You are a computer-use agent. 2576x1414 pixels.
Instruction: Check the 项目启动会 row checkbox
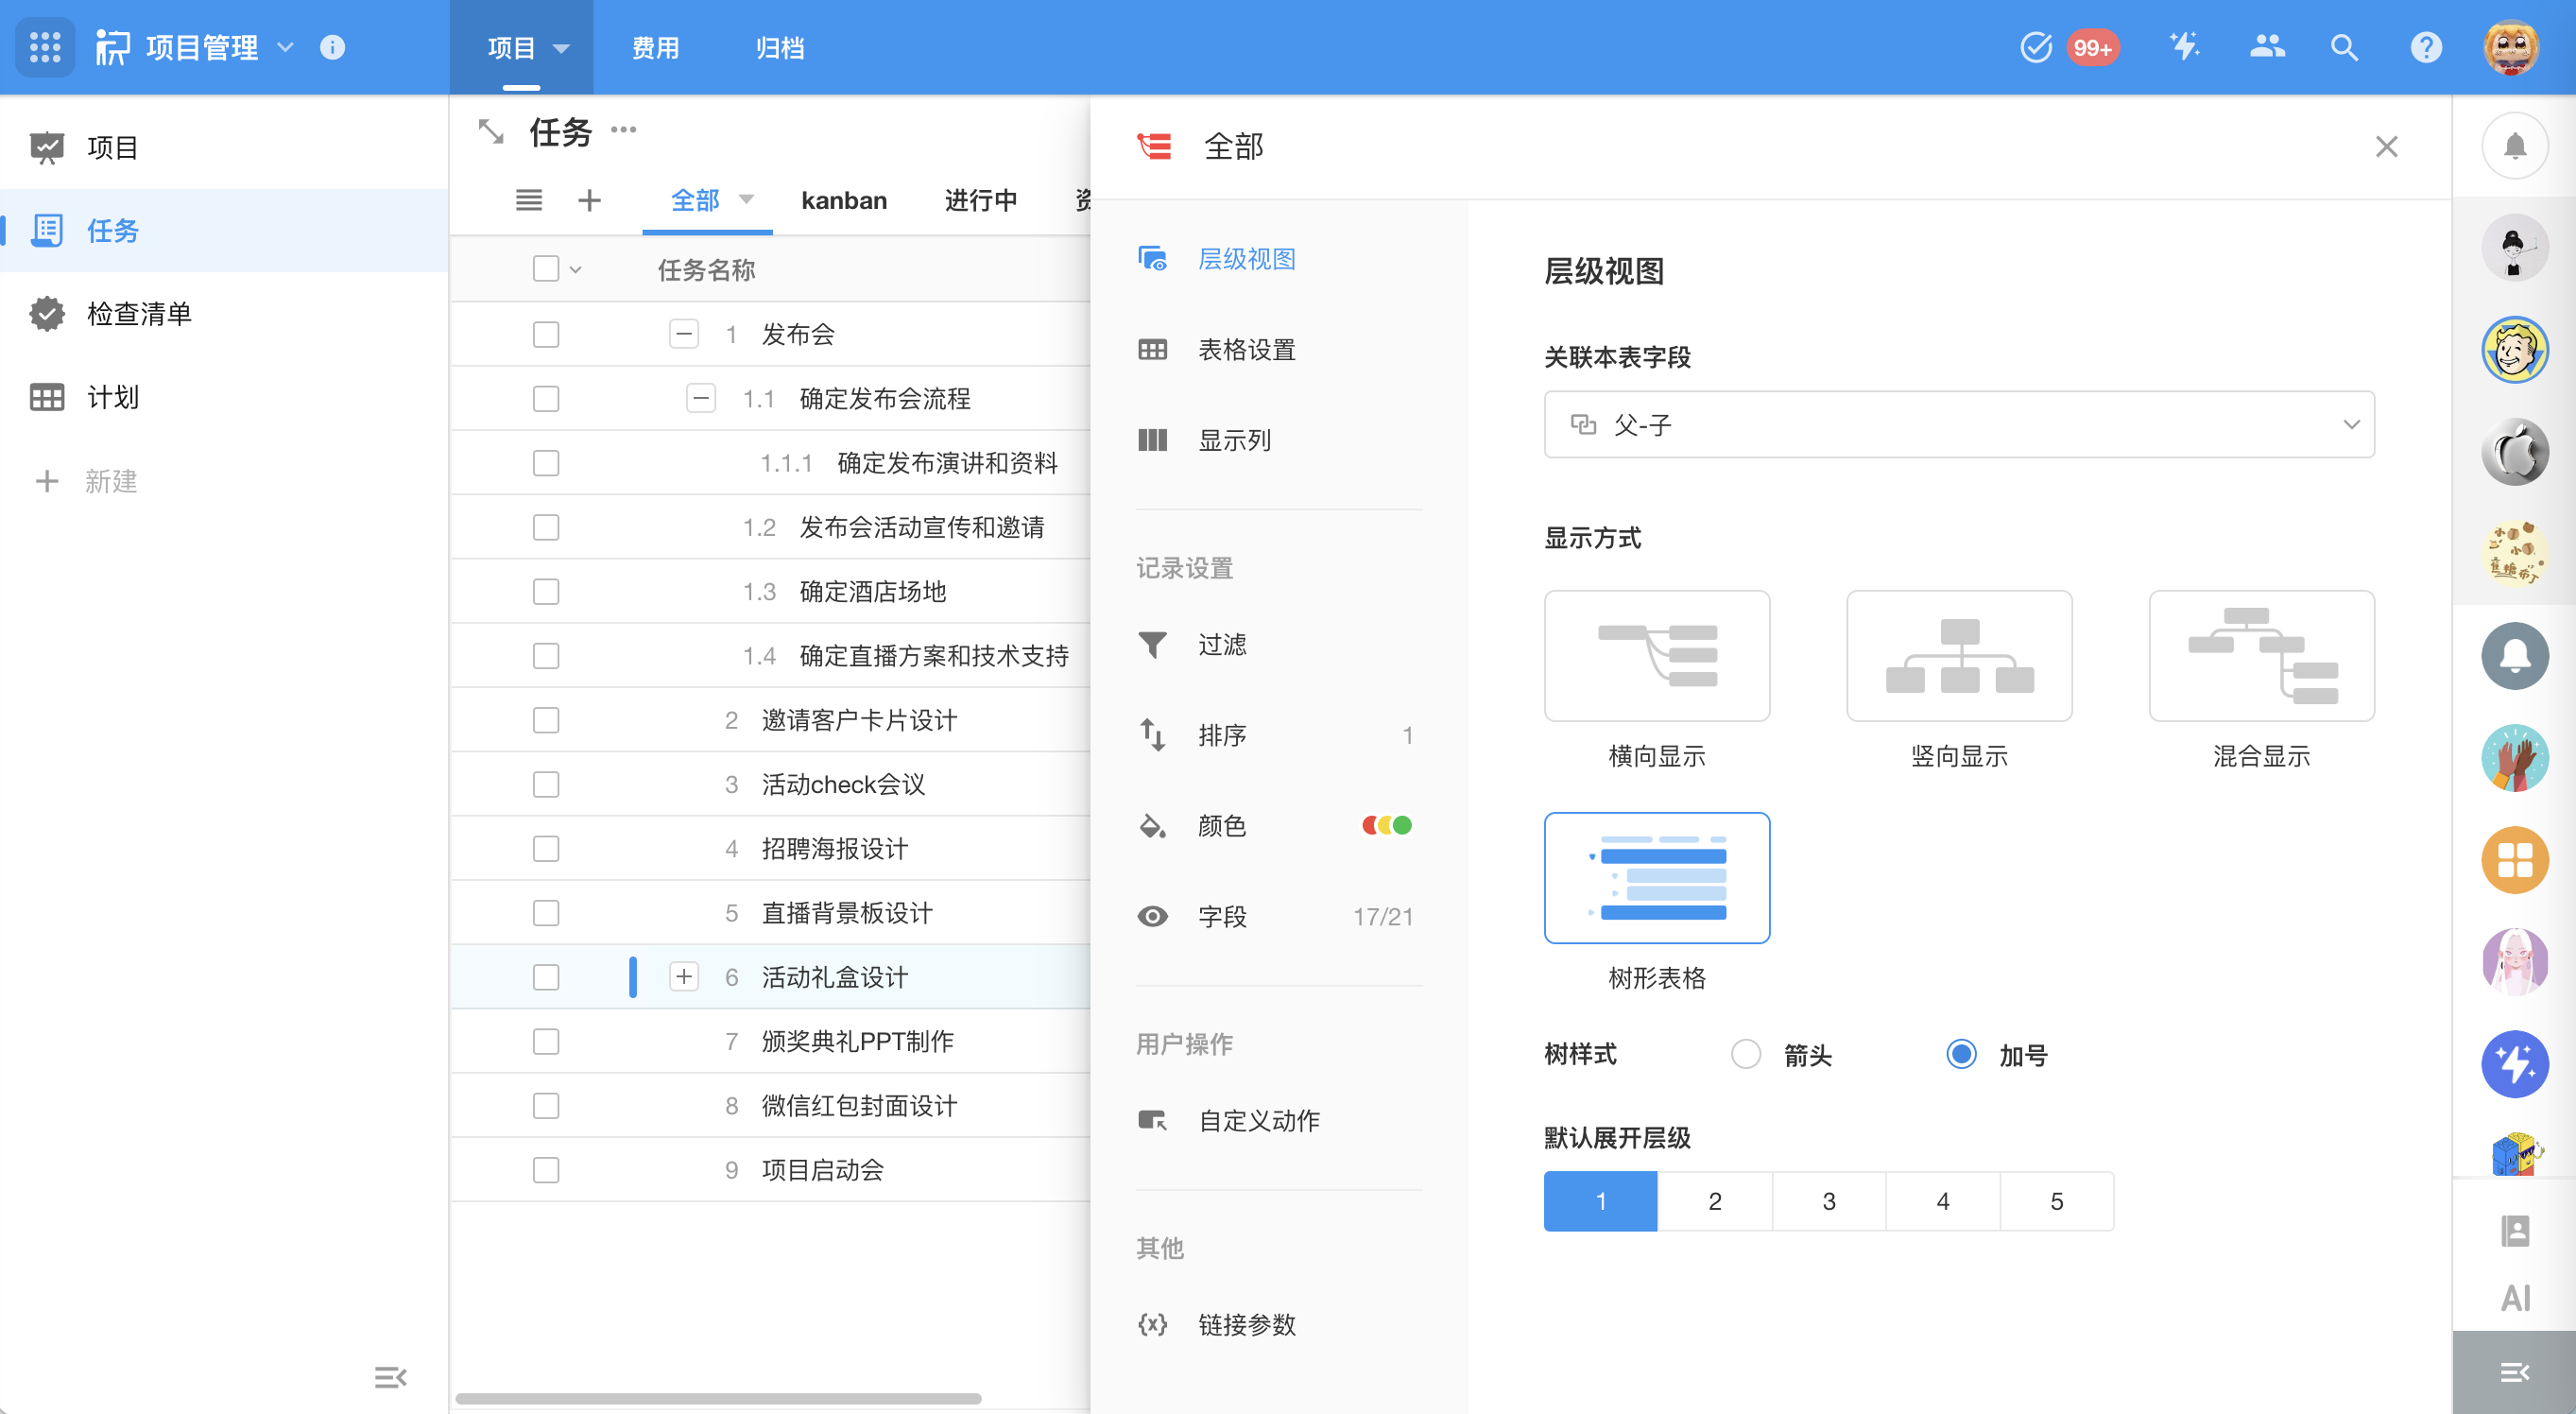coord(545,1170)
